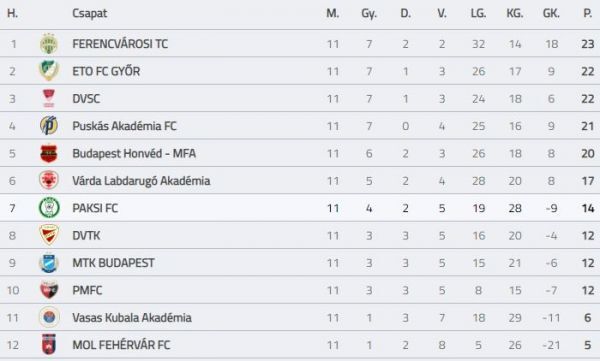600x361 pixels.
Task: Sort the table by the P. column header
Action: click(x=587, y=13)
